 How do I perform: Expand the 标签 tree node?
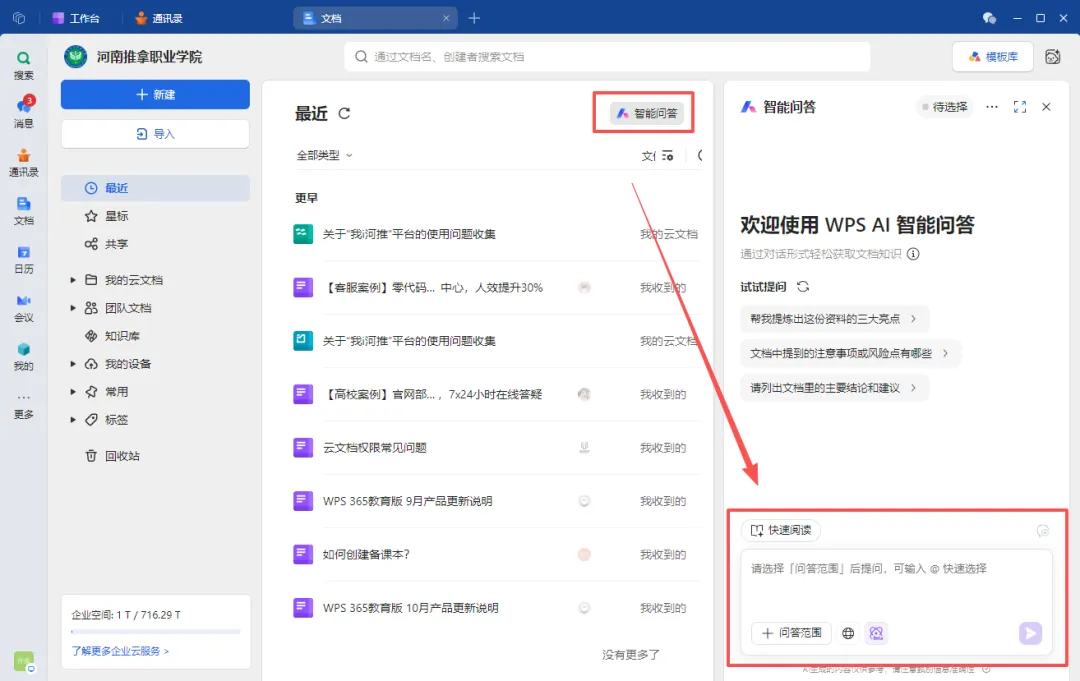(73, 419)
